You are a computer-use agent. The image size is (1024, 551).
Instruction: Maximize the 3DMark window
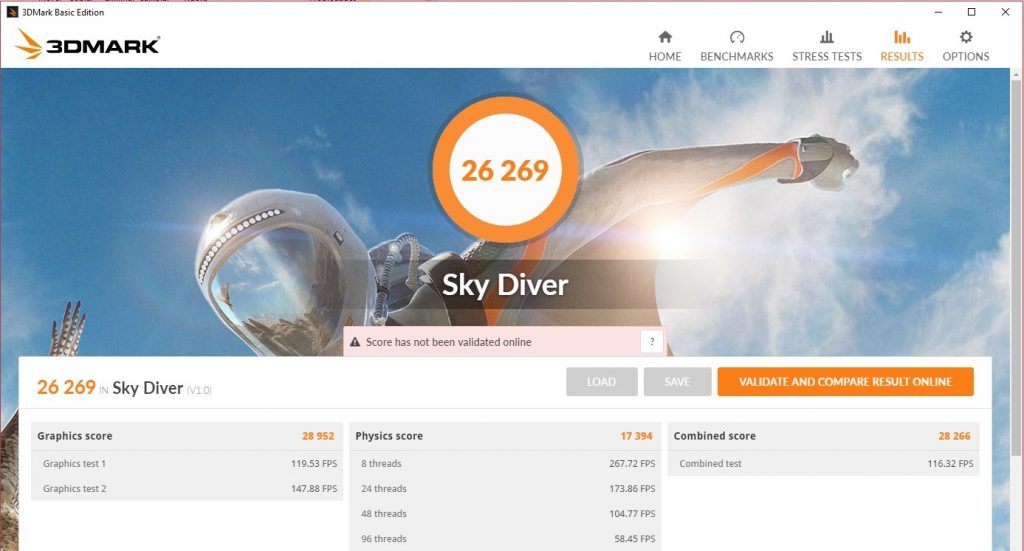[x=972, y=12]
